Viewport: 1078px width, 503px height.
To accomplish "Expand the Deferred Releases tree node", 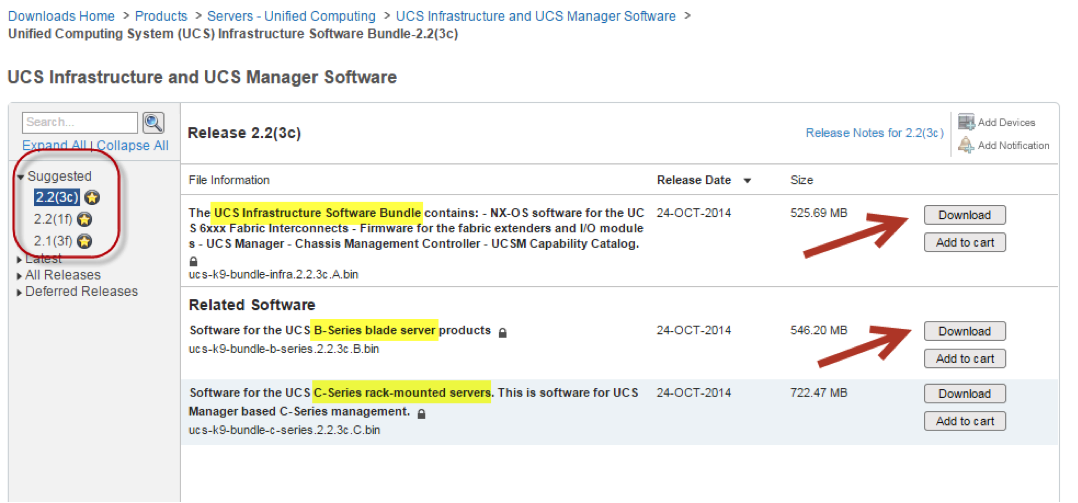I will tap(19, 293).
